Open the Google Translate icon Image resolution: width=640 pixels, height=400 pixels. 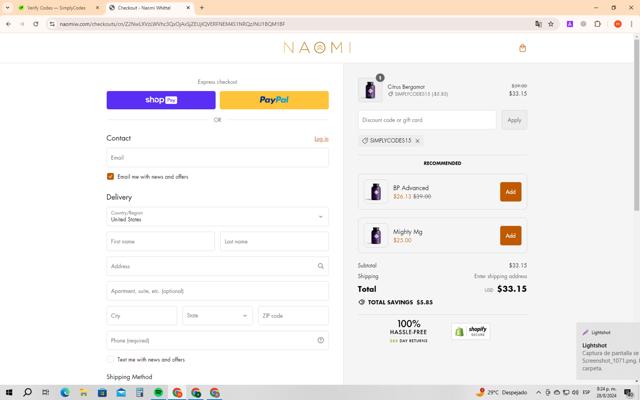tap(538, 24)
